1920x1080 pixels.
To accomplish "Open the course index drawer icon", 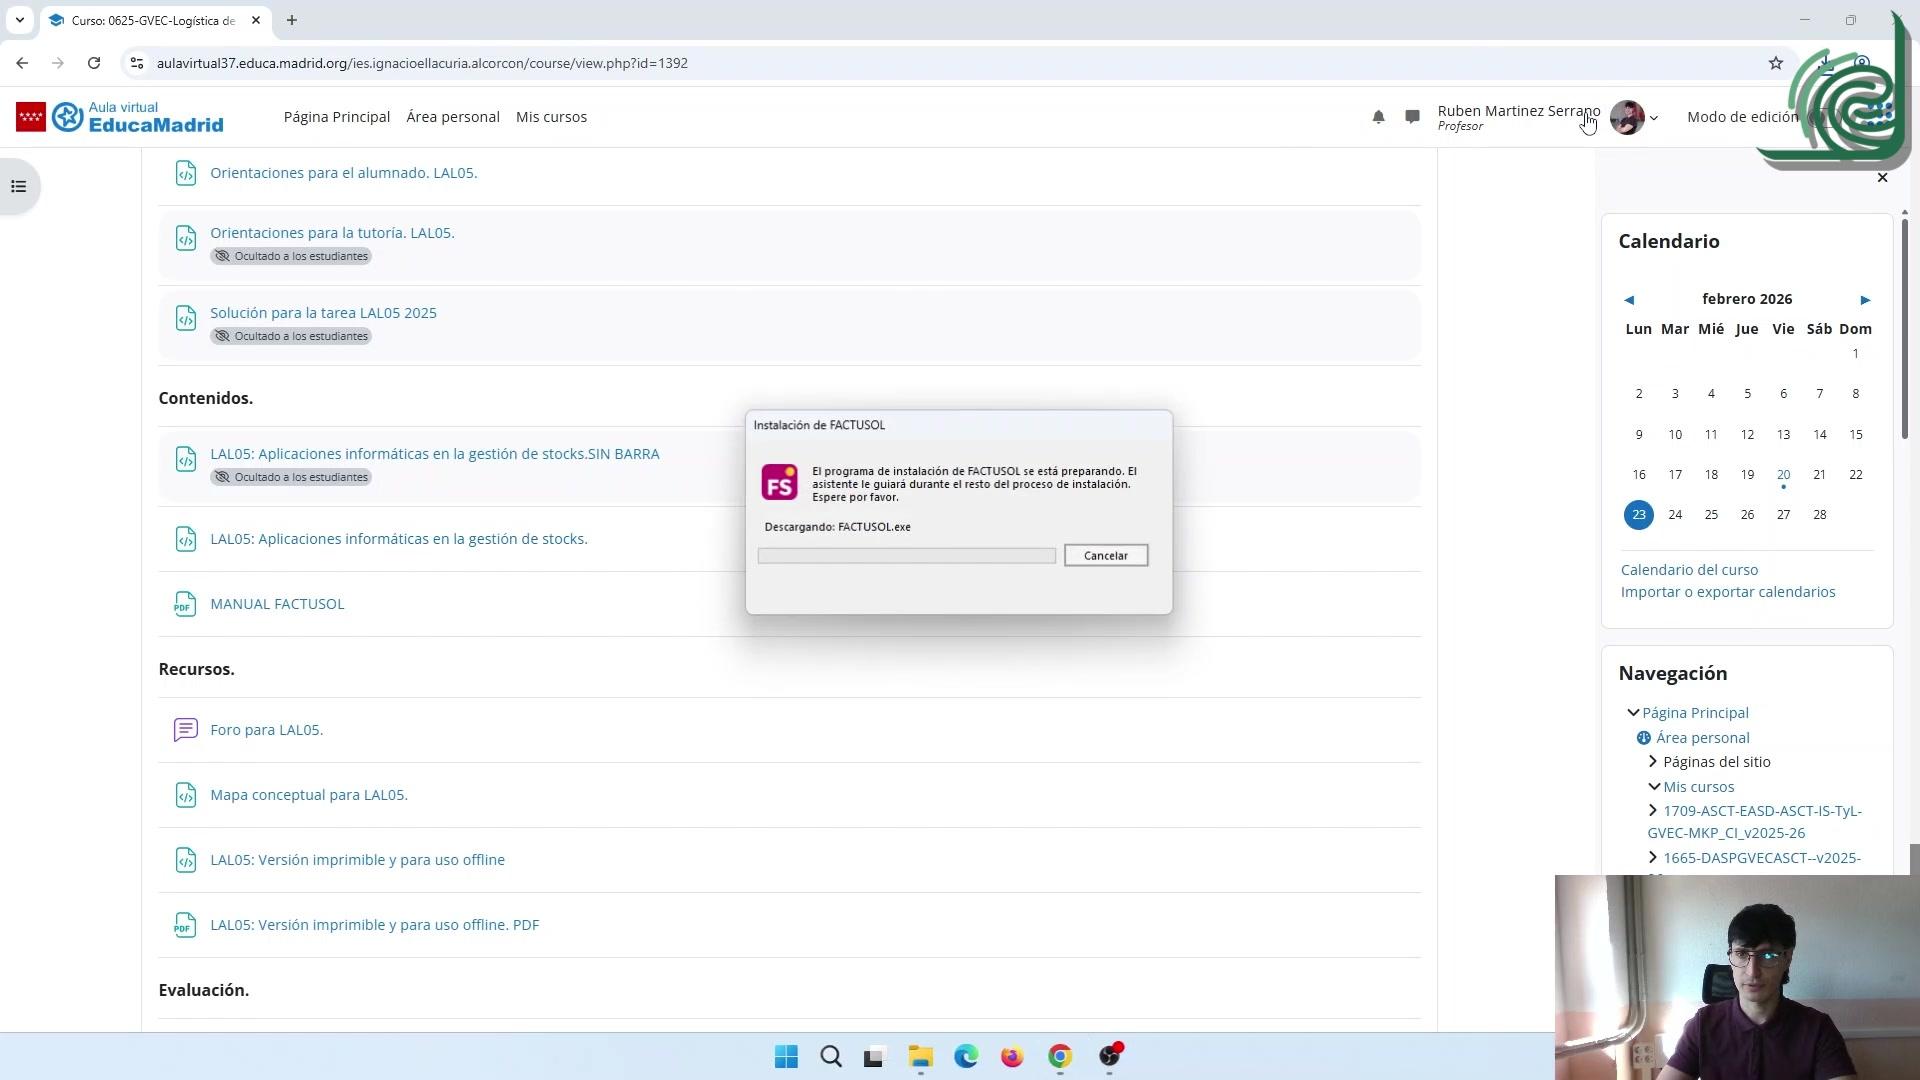I will coord(18,187).
